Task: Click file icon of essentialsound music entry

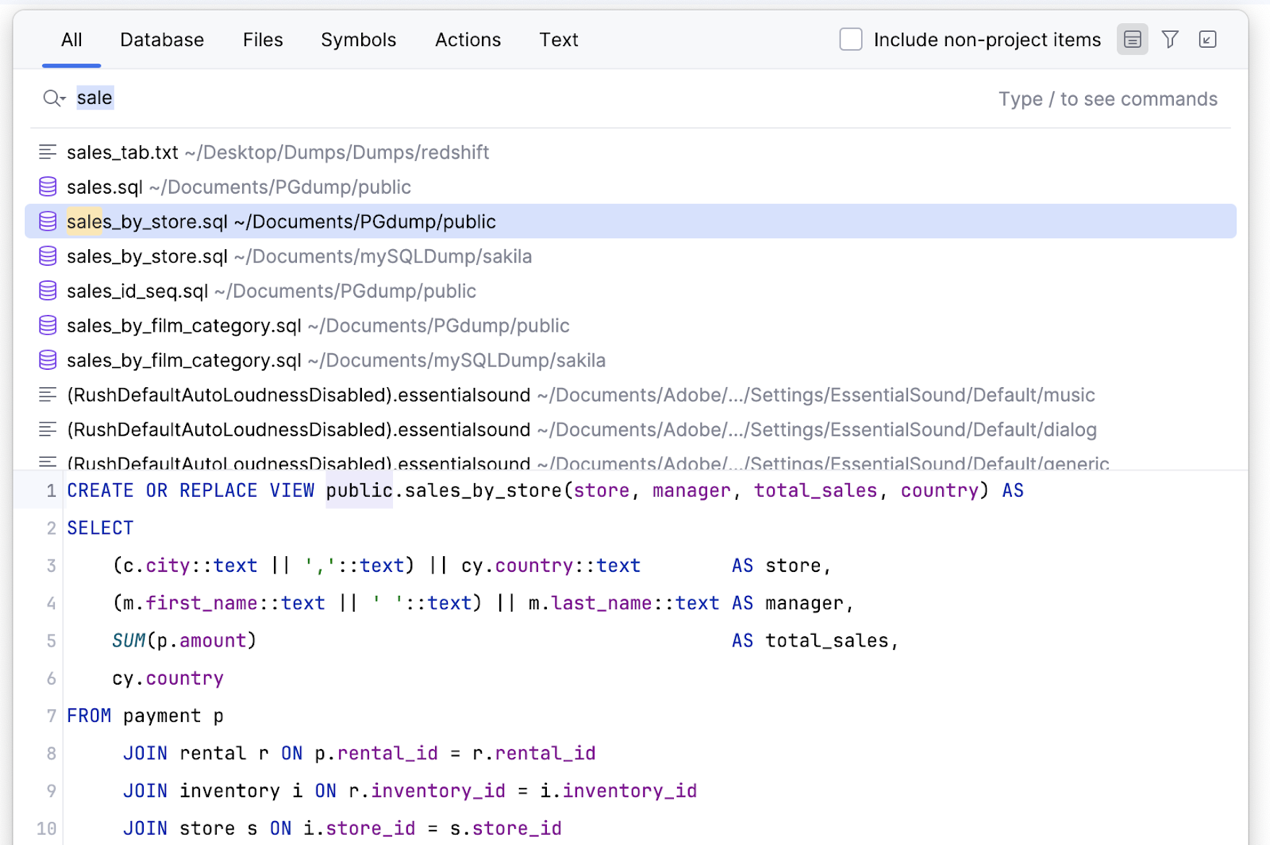Action: [x=48, y=395]
